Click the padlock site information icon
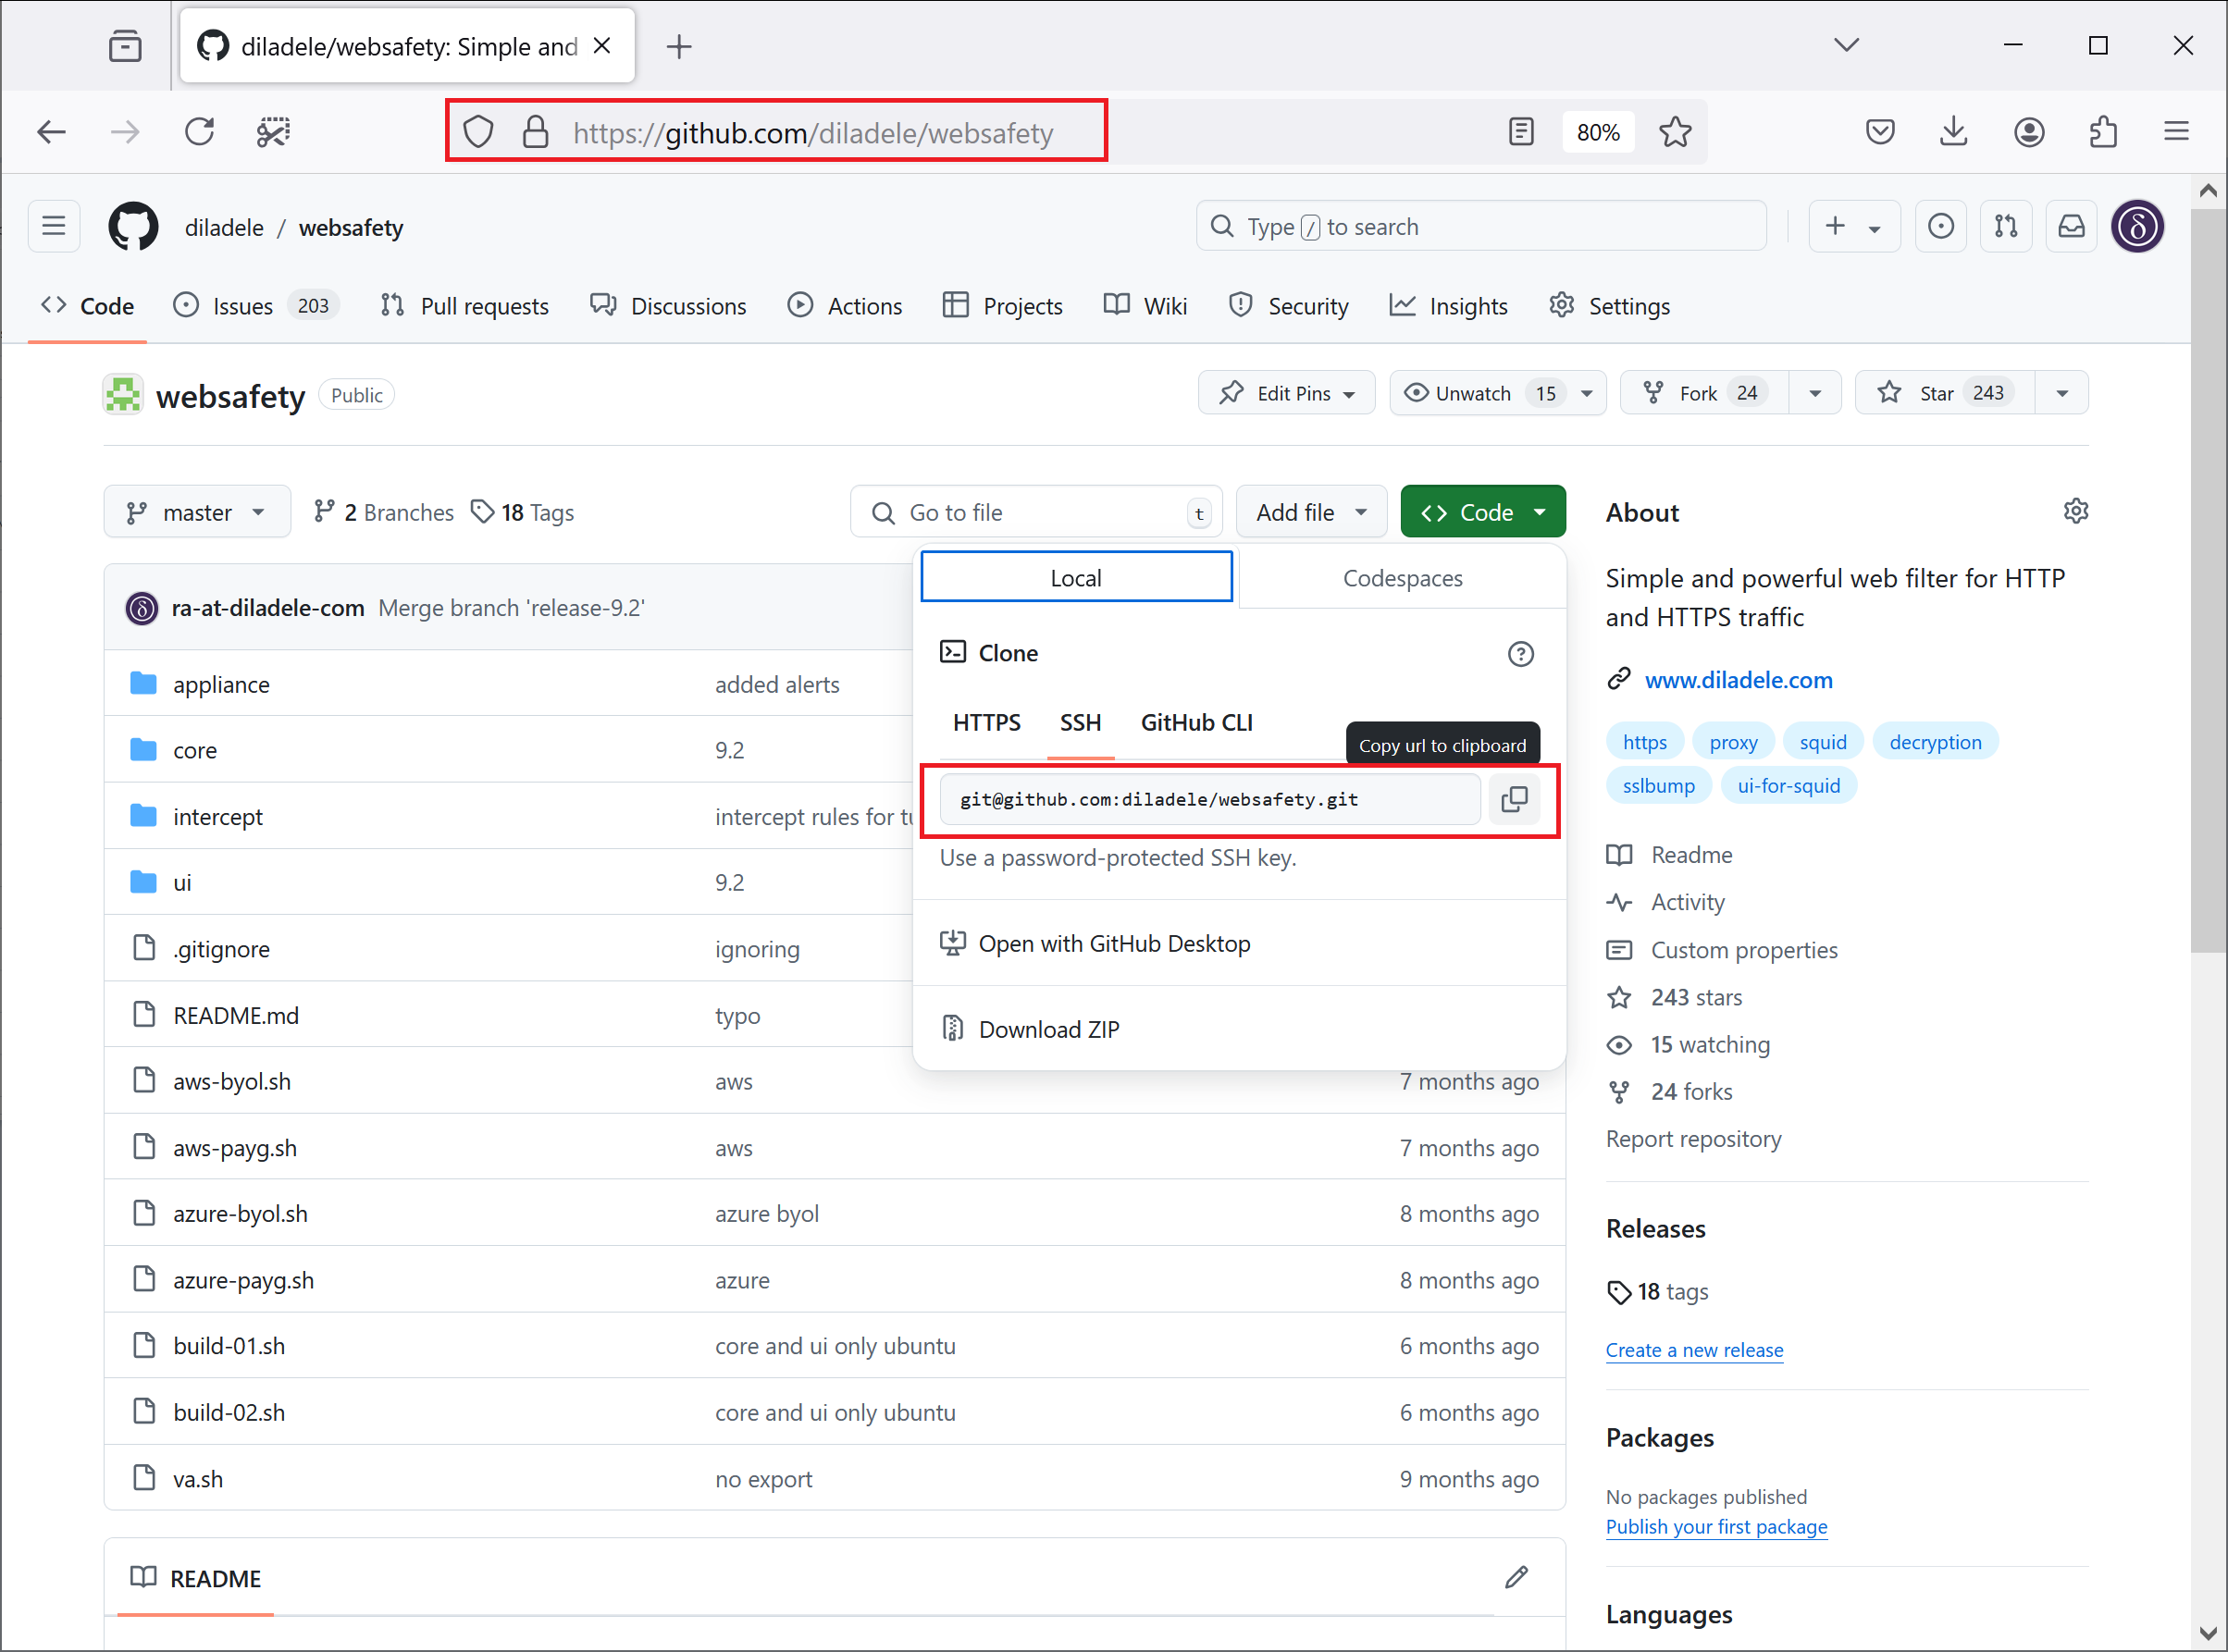The height and width of the screenshot is (1652, 2228). click(536, 132)
